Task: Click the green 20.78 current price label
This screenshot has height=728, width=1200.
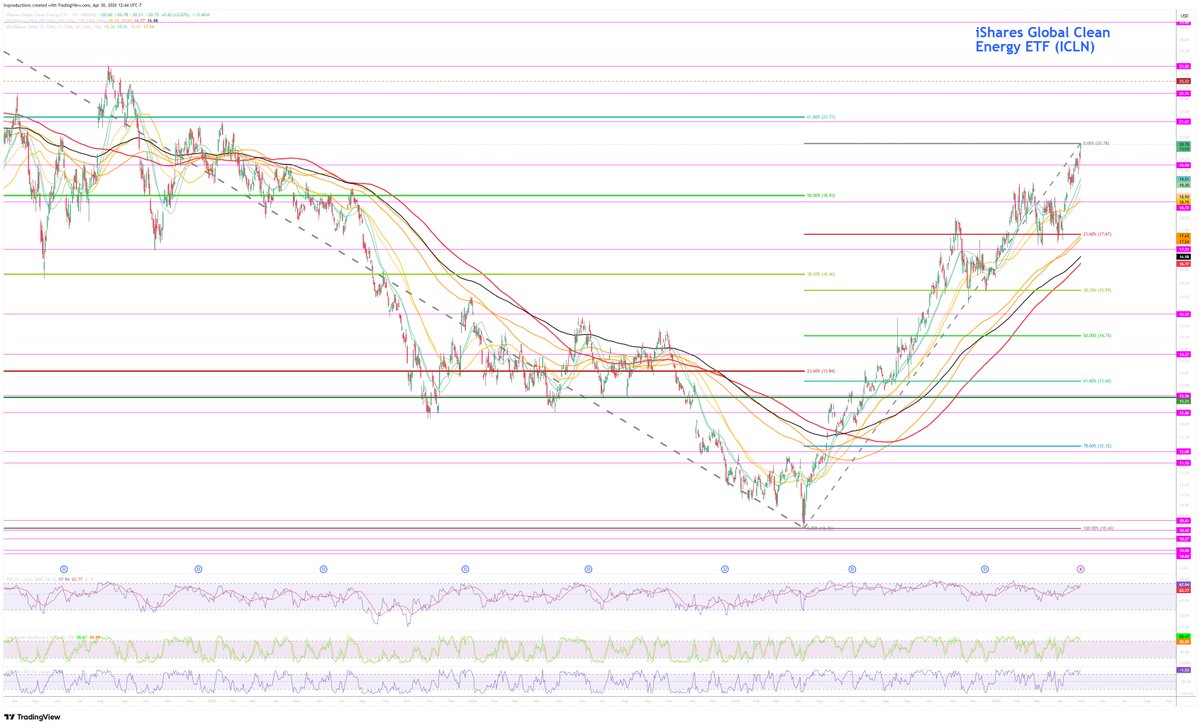Action: point(1183,144)
